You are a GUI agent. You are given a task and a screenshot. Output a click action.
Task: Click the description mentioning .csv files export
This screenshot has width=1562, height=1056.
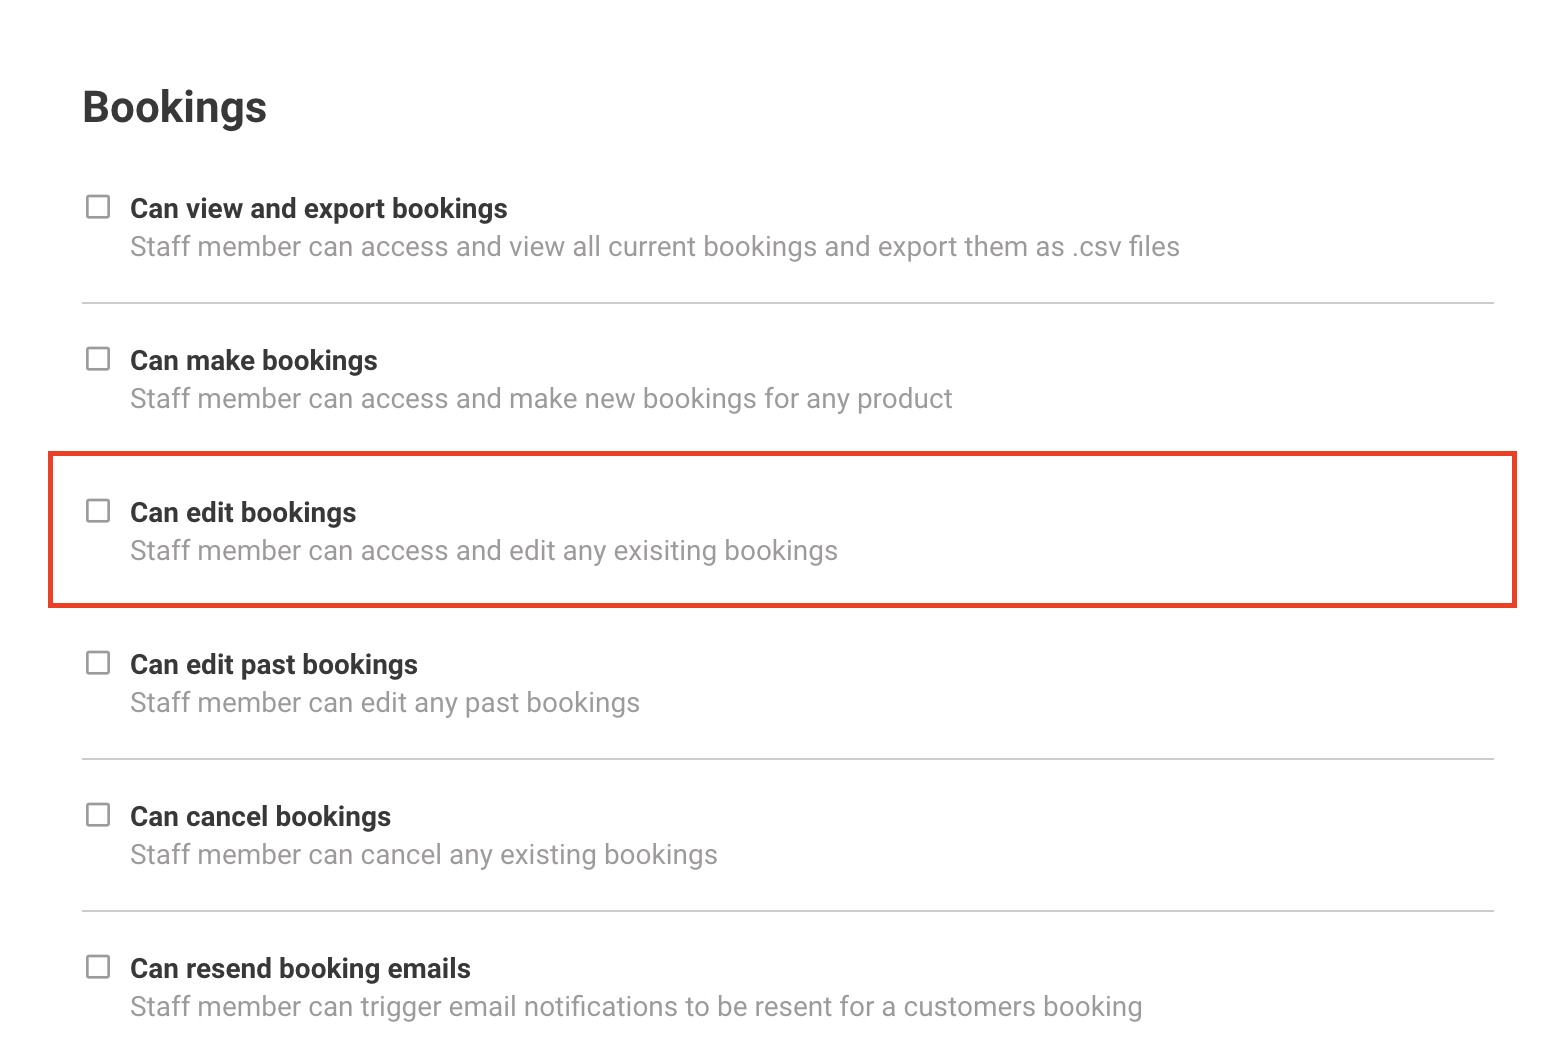click(654, 247)
